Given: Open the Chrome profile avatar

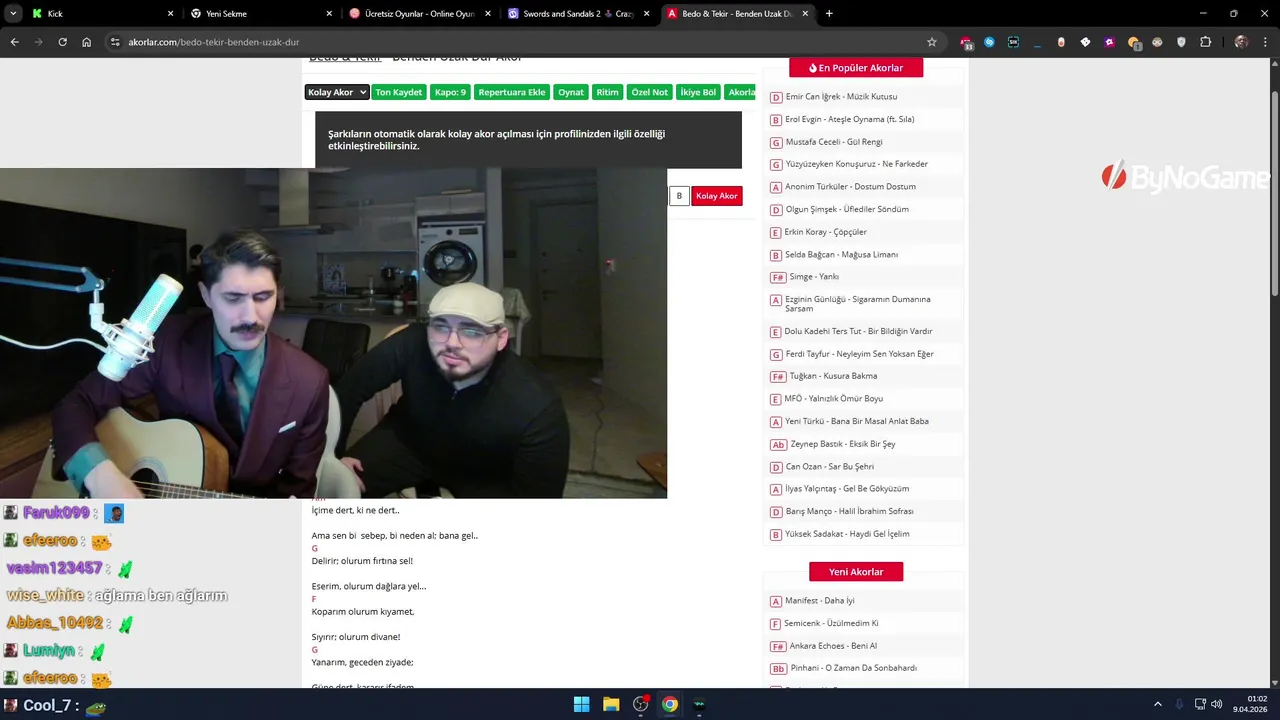Looking at the screenshot, I should (x=1241, y=42).
